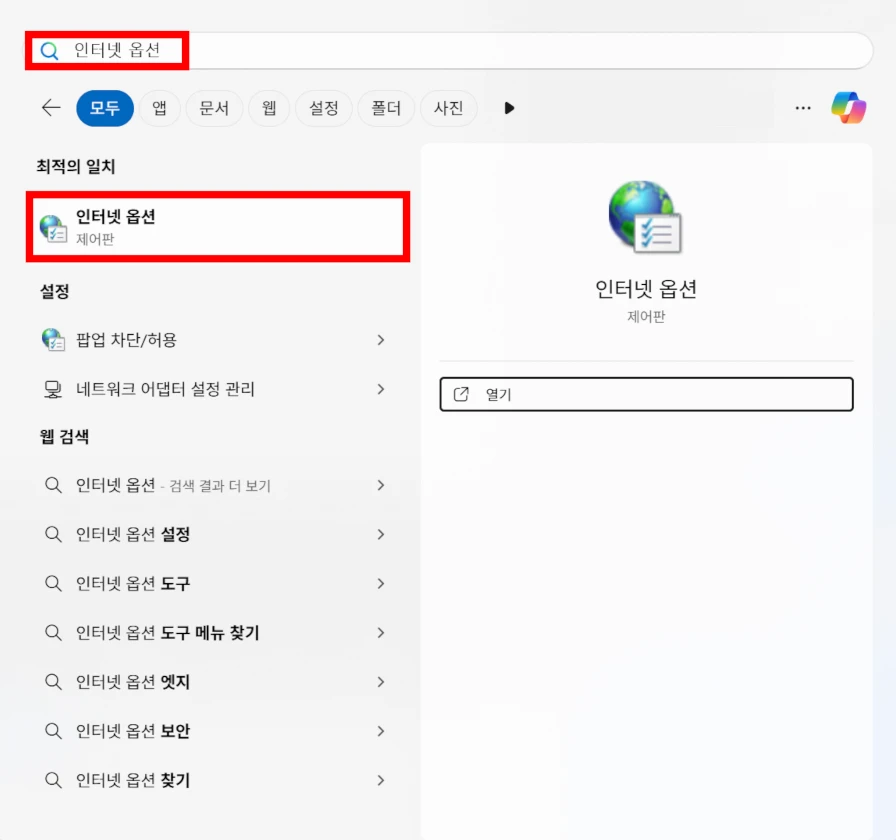Expand chevron for 검색 결과 더 보기 row
896x840 pixels.
pos(381,485)
